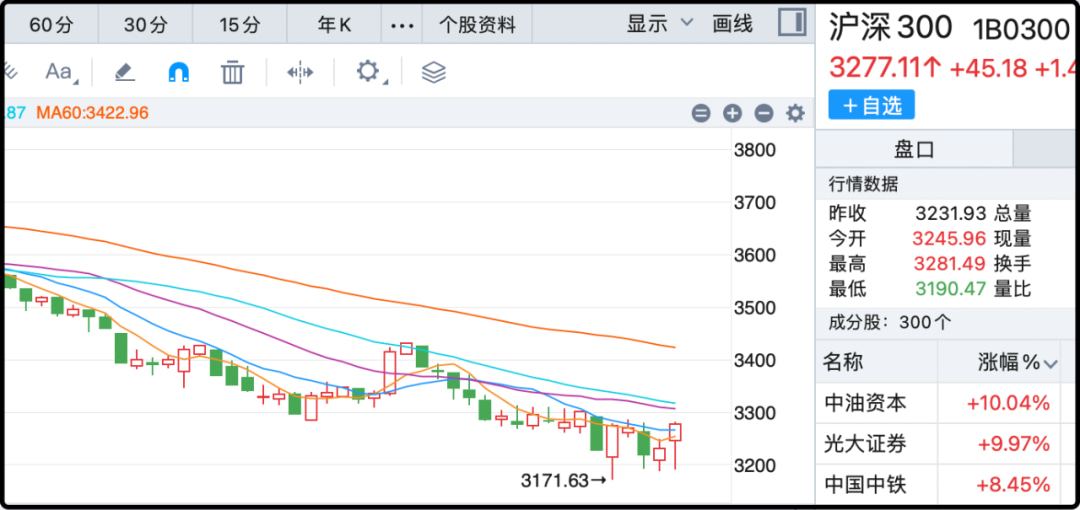This screenshot has width=1080, height=510.
Task: Add stock with the +自选 button
Action: tap(871, 105)
